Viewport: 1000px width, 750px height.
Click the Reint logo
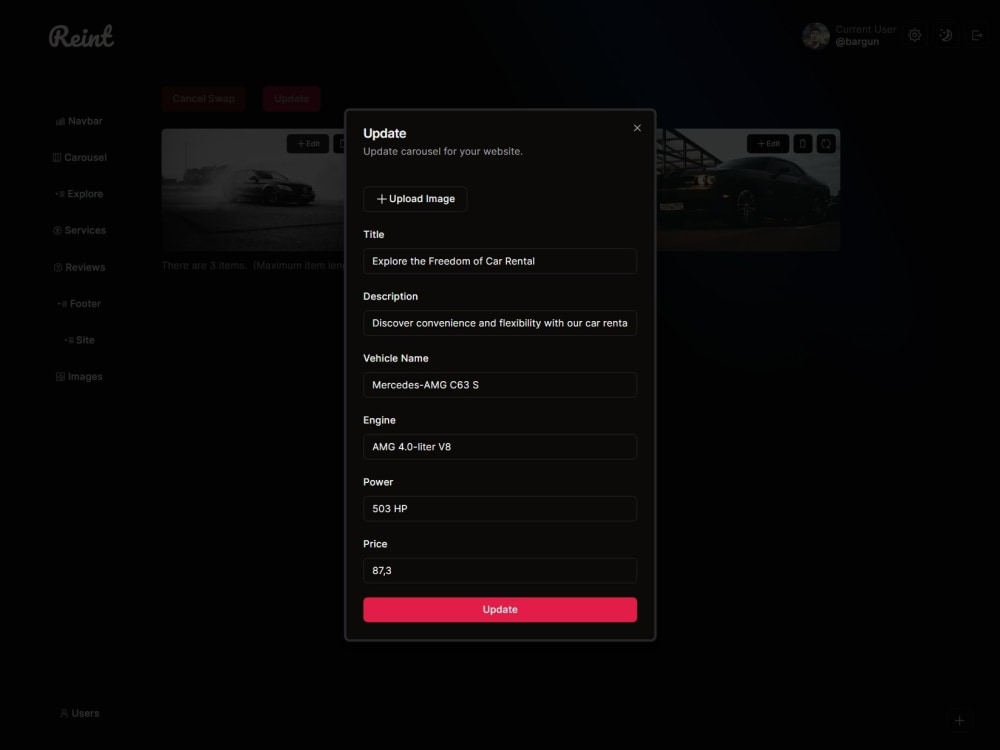[x=82, y=36]
